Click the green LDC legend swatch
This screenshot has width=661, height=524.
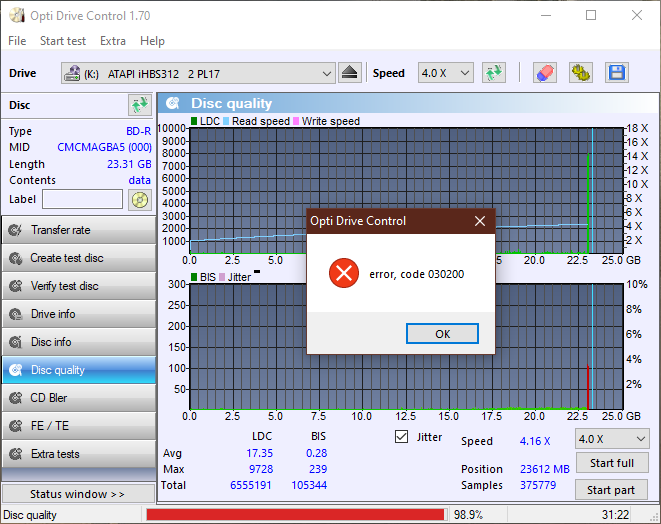click(194, 121)
